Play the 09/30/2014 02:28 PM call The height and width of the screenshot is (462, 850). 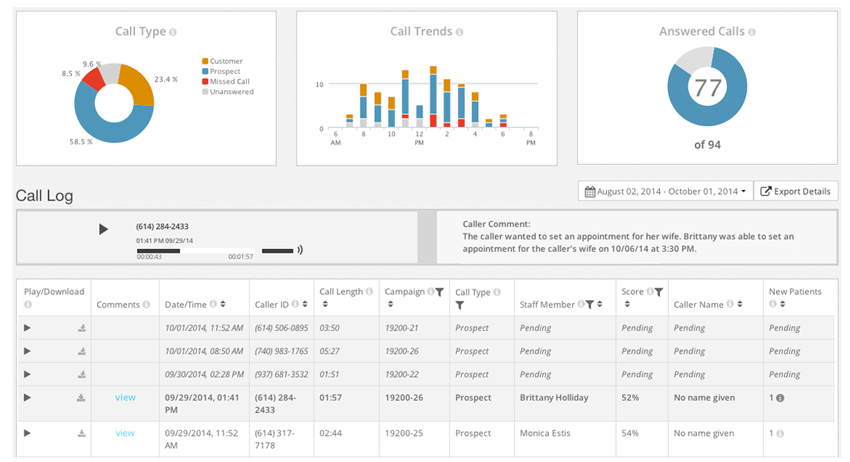27,374
